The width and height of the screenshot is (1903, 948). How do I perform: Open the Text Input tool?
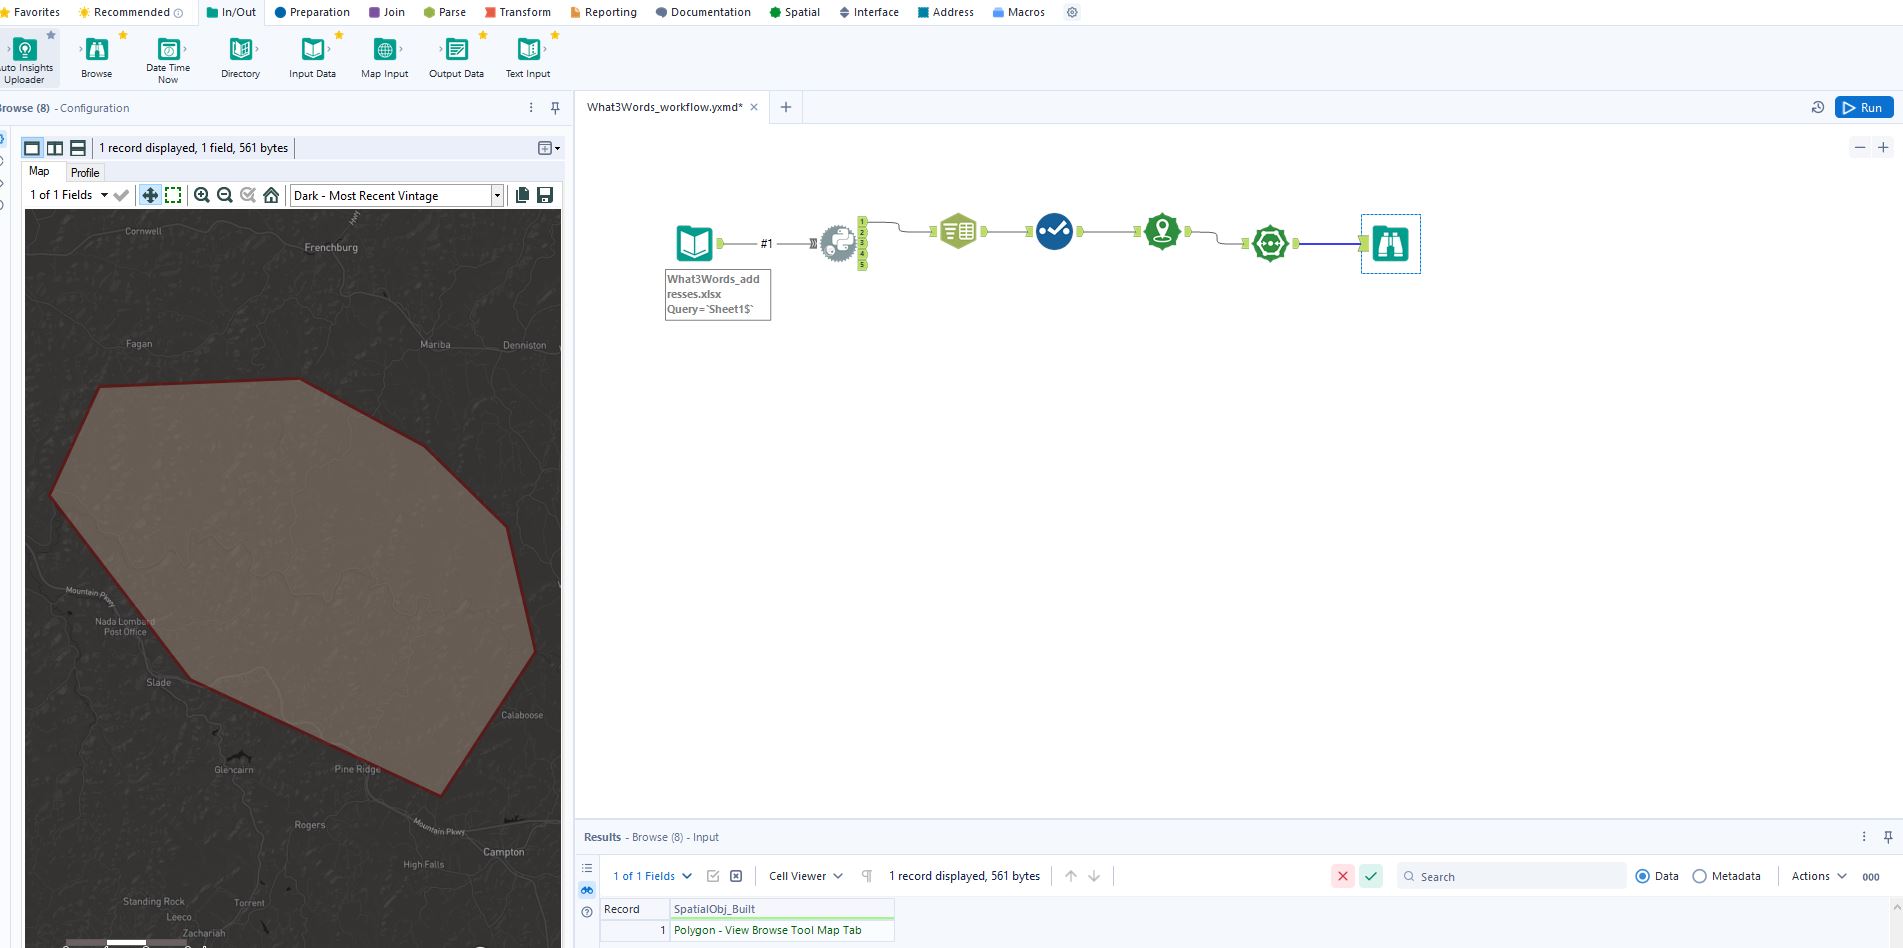click(x=527, y=48)
